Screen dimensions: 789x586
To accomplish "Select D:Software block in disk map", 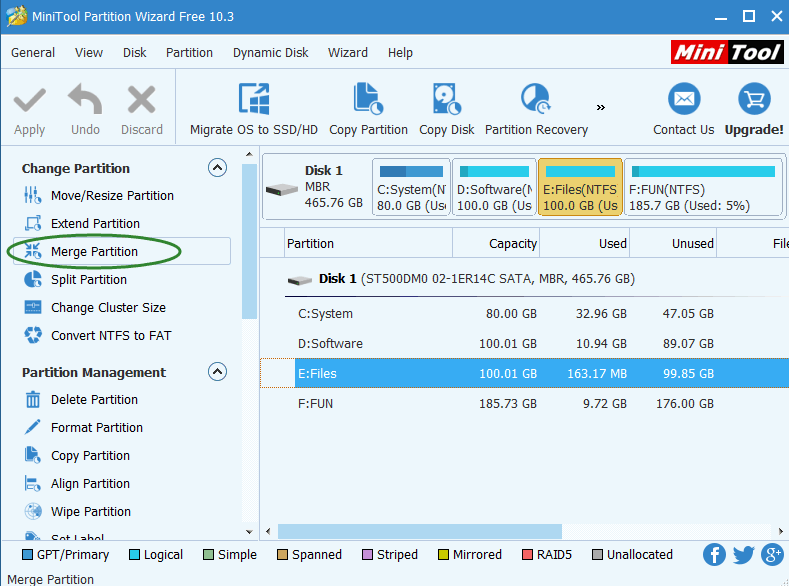I will [494, 187].
